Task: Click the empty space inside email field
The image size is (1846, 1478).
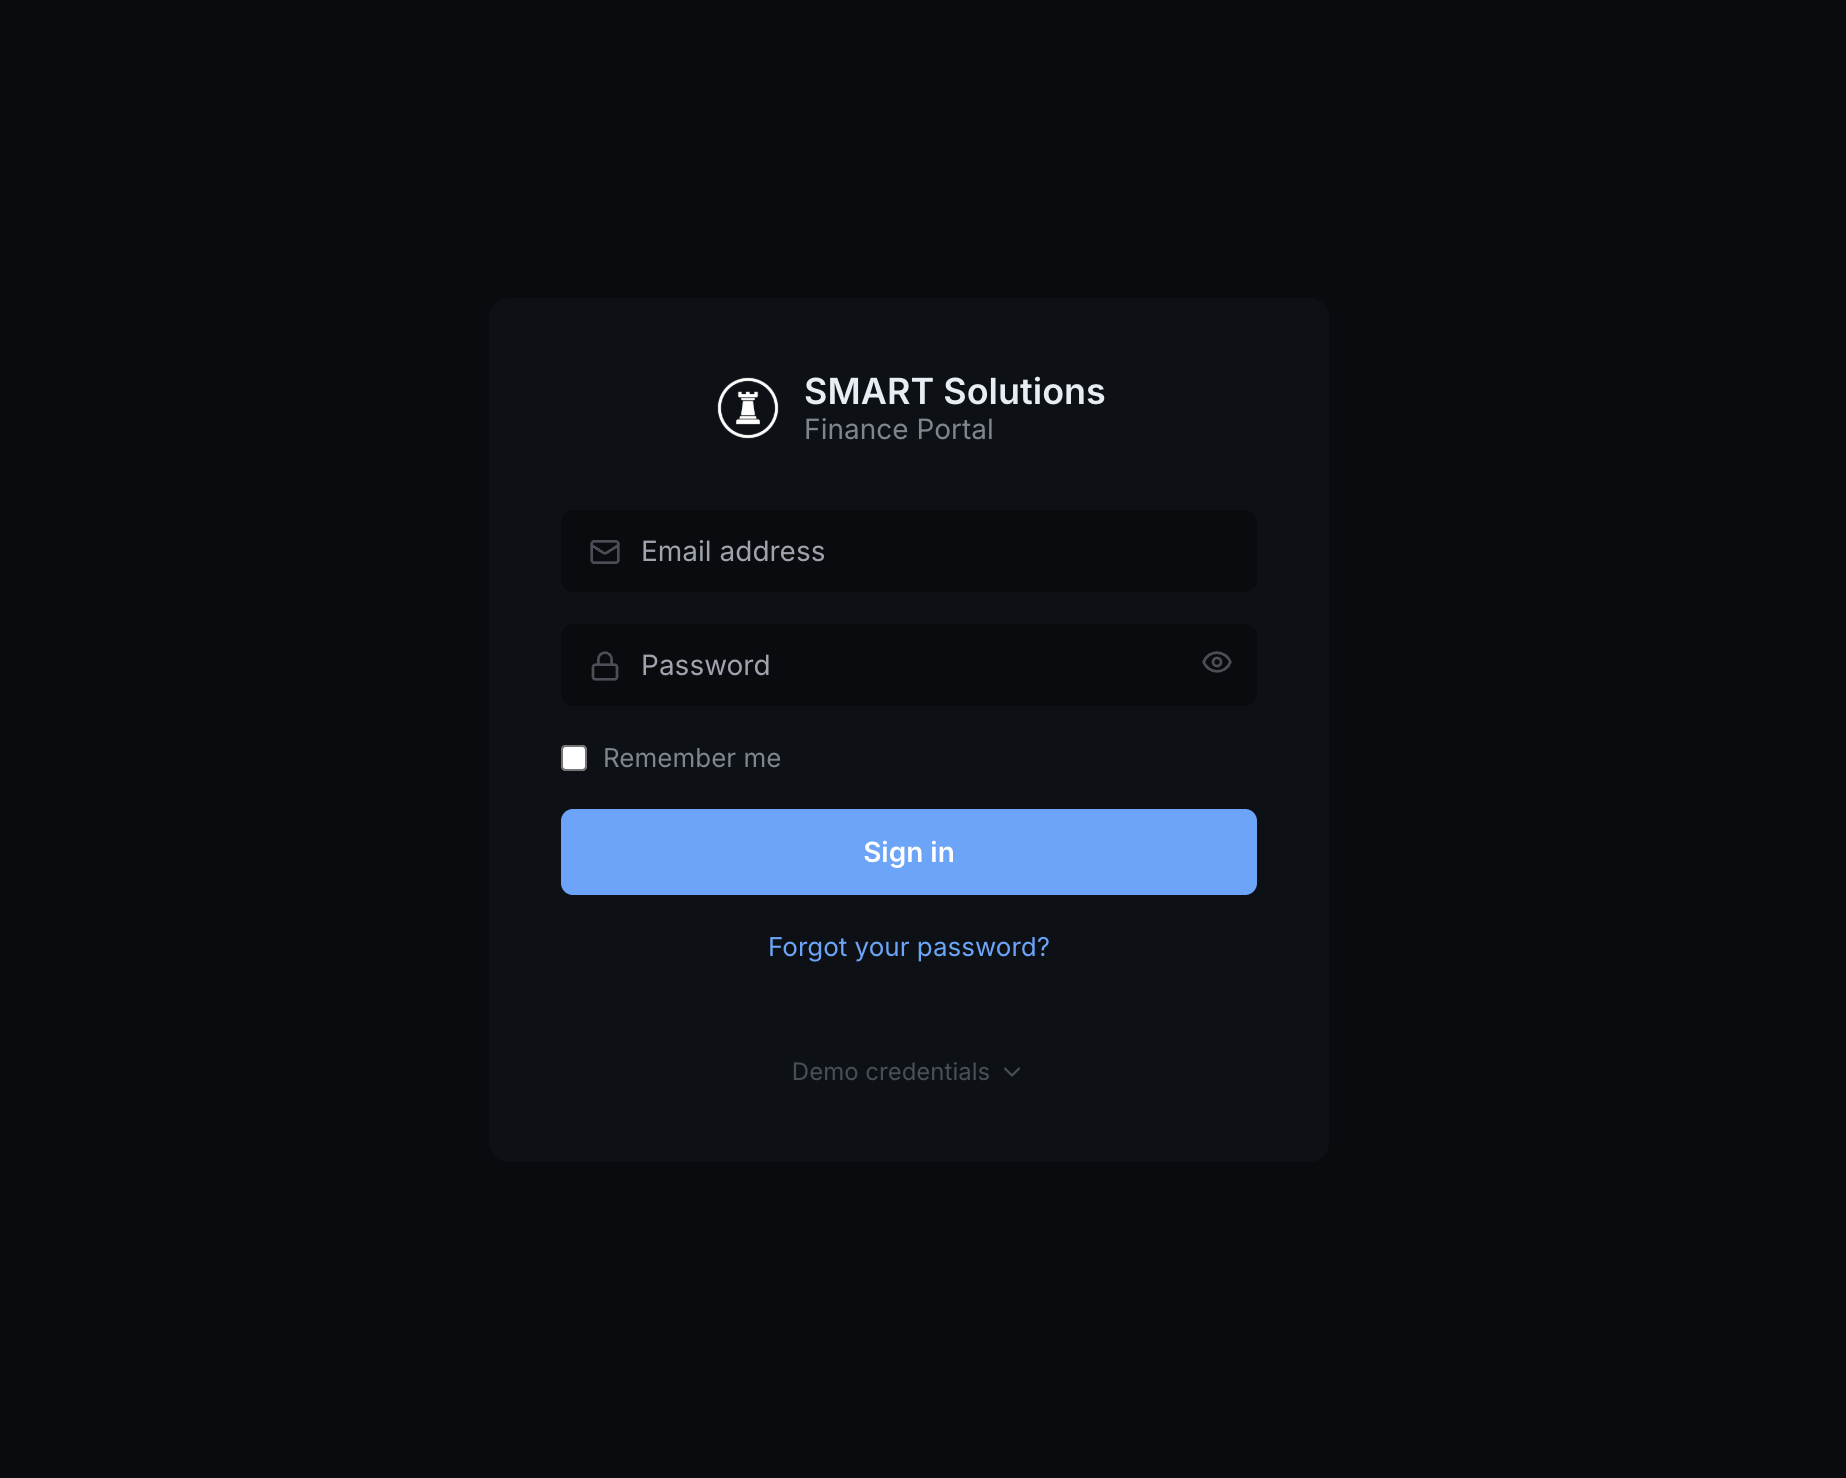Action: point(1040,551)
